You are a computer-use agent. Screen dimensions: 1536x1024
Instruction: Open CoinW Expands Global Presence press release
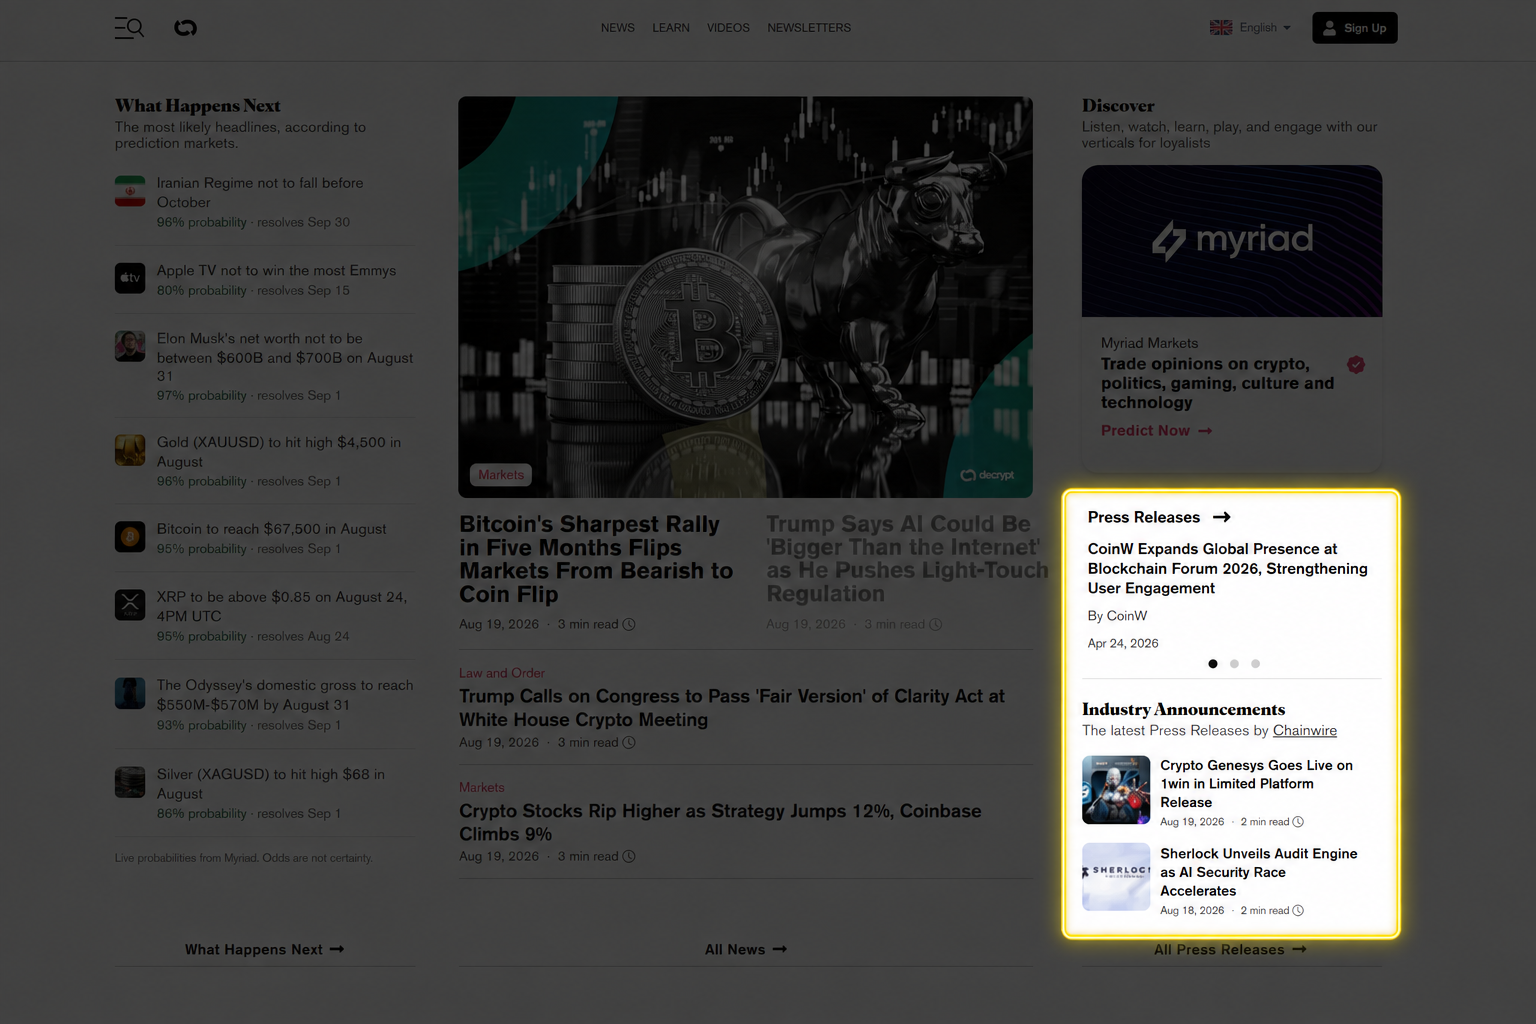pos(1227,568)
